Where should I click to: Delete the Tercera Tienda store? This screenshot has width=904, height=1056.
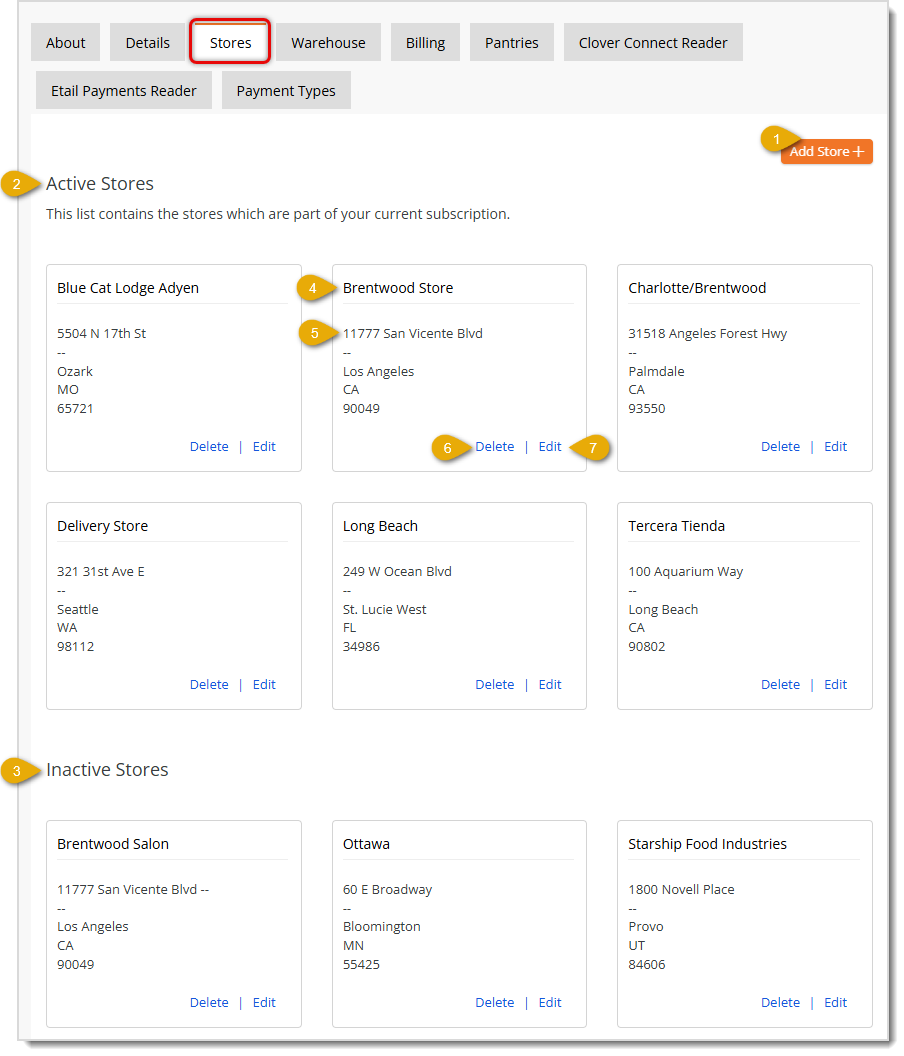[x=780, y=684]
